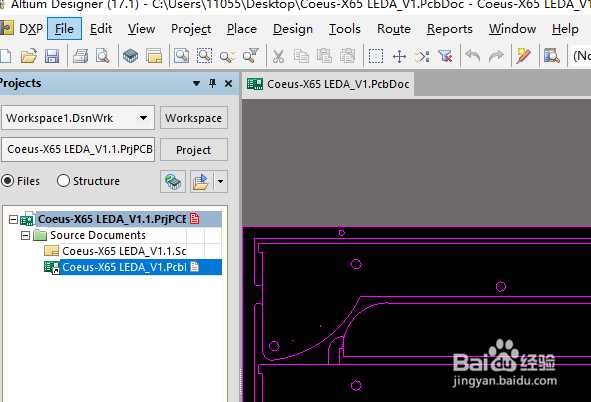The width and height of the screenshot is (591, 402).
Task: Open the Design menu
Action: pyautogui.click(x=293, y=29)
